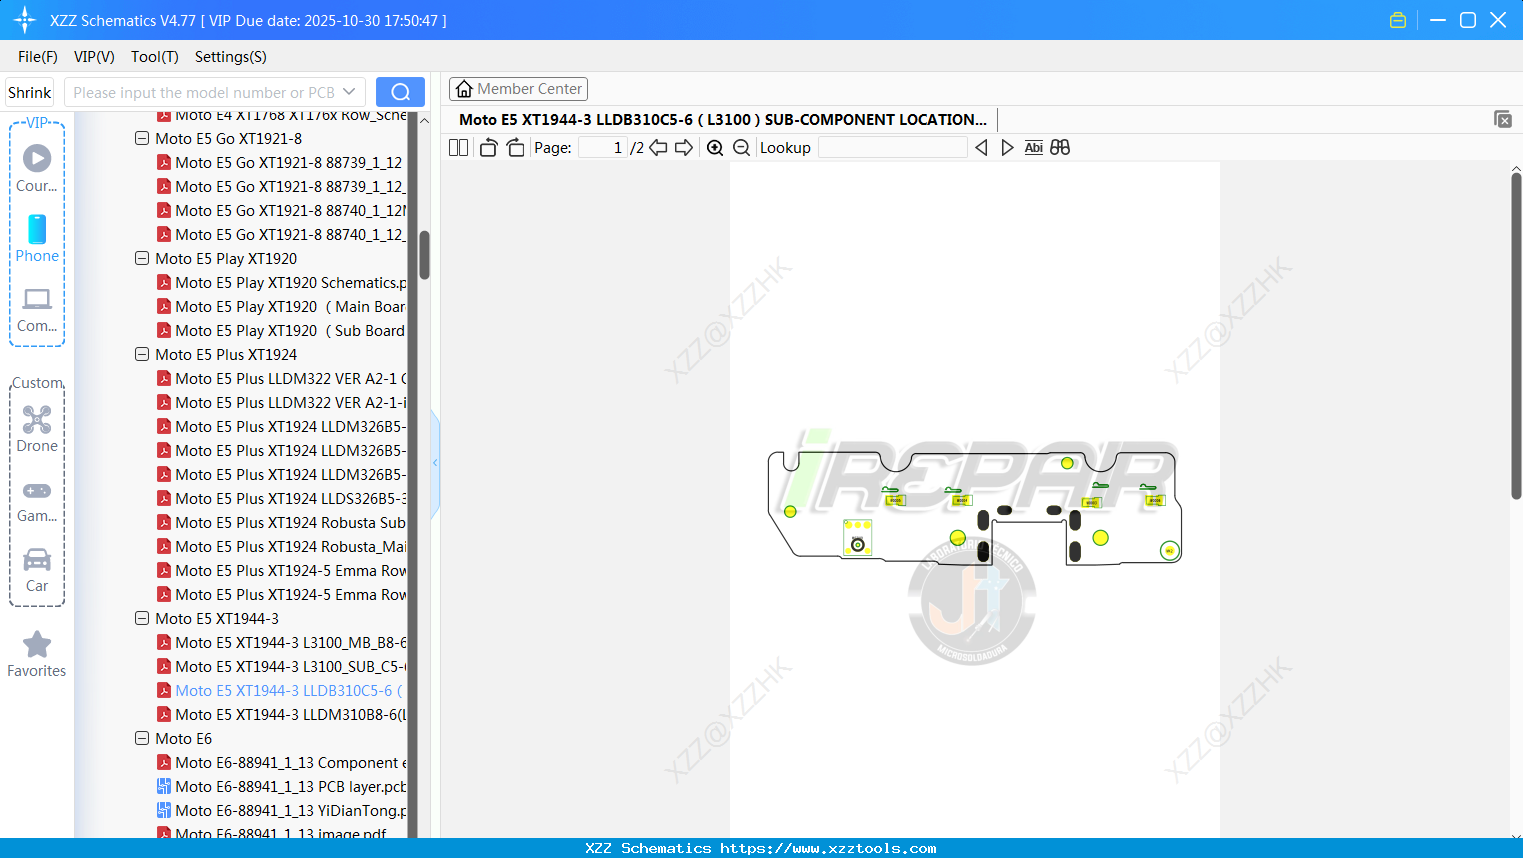This screenshot has width=1523, height=858.
Task: Open Moto E5 Plus XT1924 Robusta_Main file
Action: pos(282,547)
